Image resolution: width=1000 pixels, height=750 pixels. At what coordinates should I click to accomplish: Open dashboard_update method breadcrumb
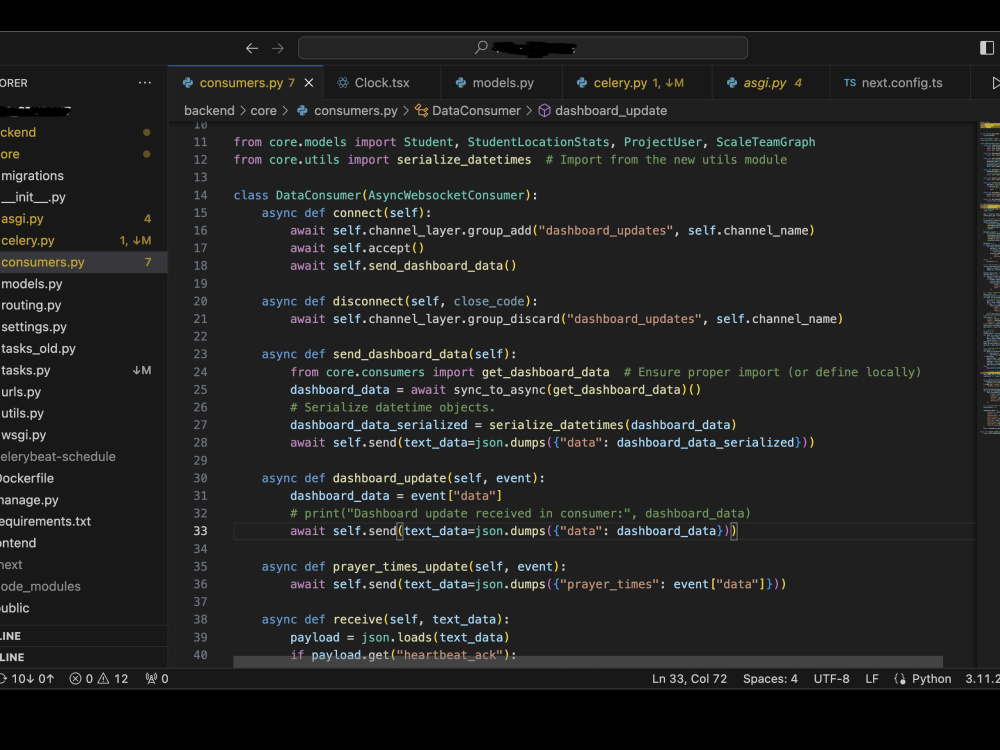[x=603, y=111]
